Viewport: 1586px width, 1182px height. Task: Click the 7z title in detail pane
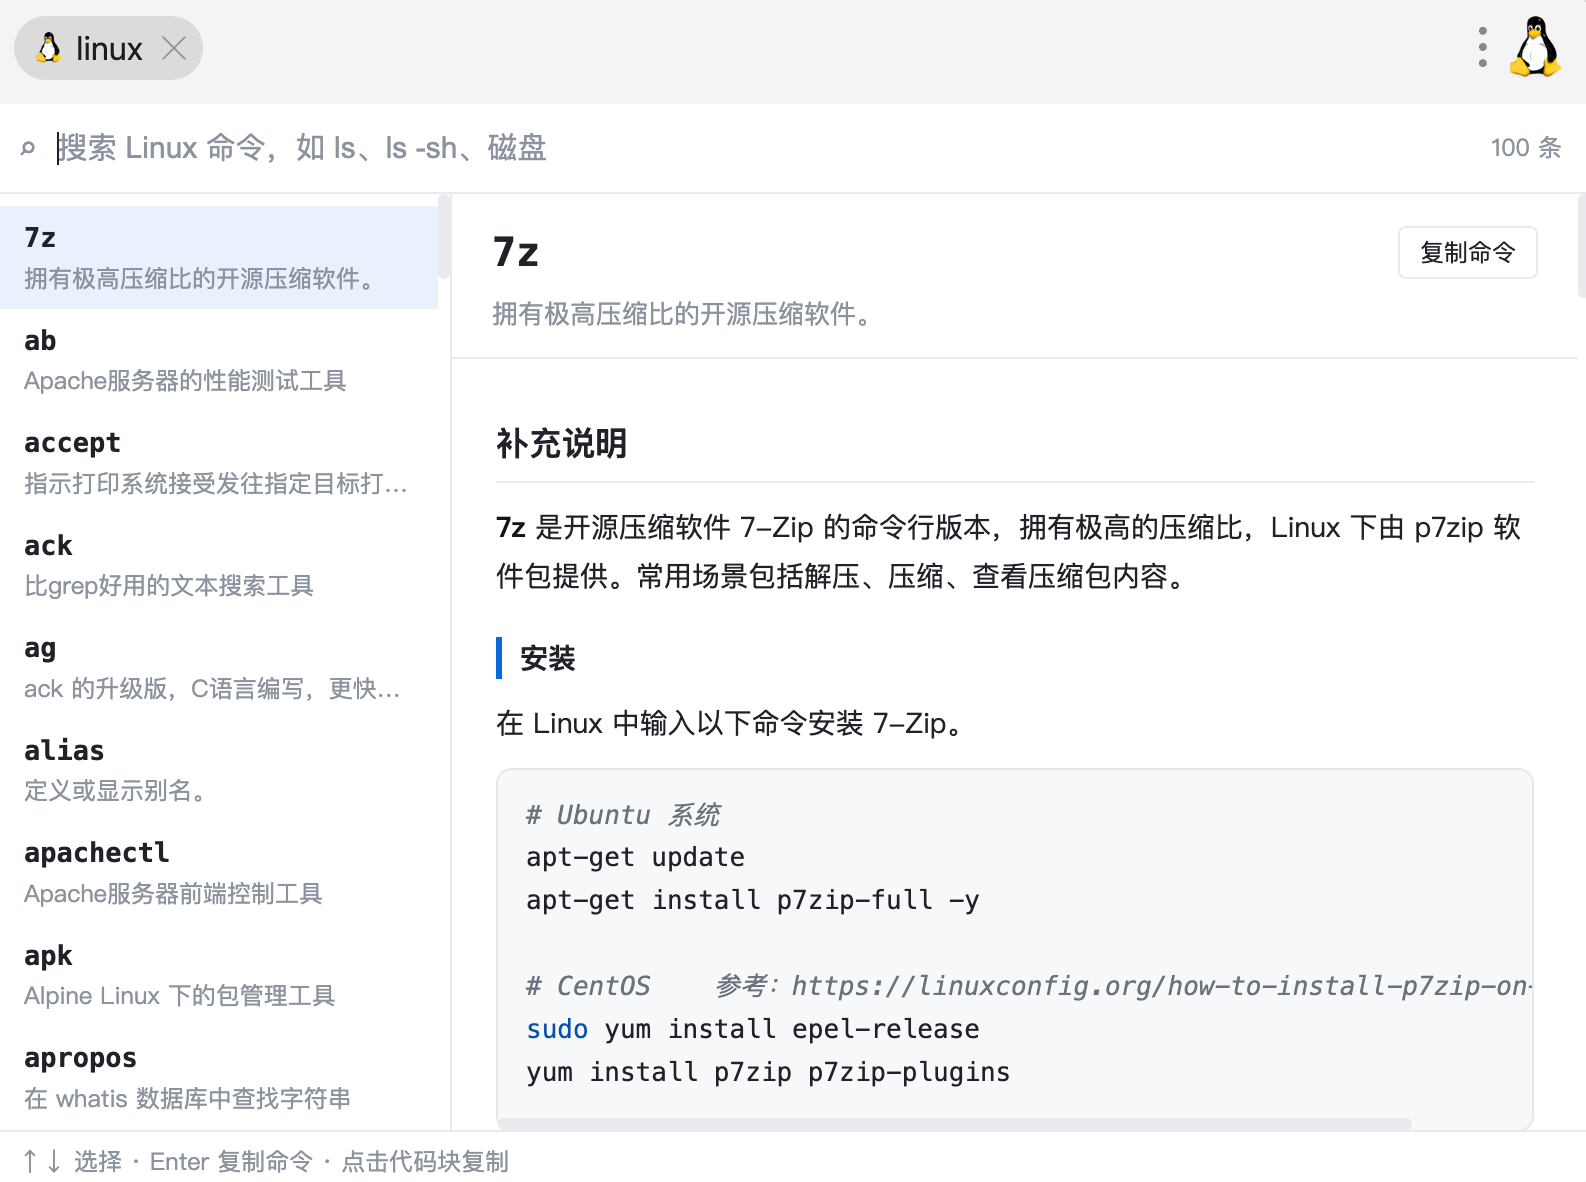coord(516,252)
